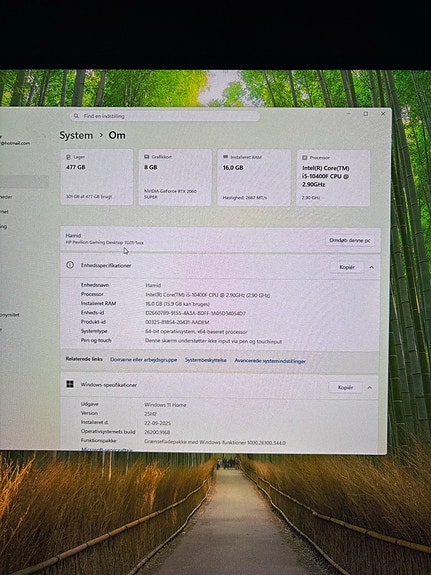Click the Find en indstilling search field
This screenshot has width=431, height=575.
165,116
